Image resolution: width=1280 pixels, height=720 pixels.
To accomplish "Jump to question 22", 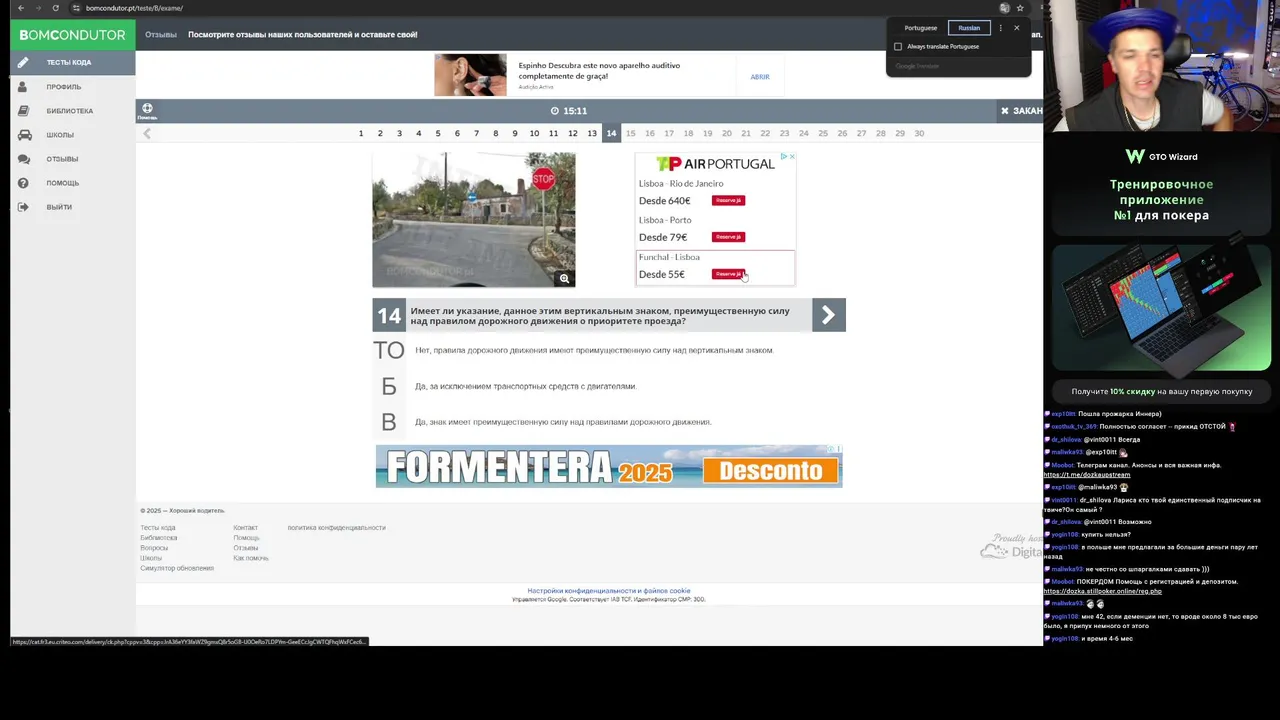I will (765, 133).
